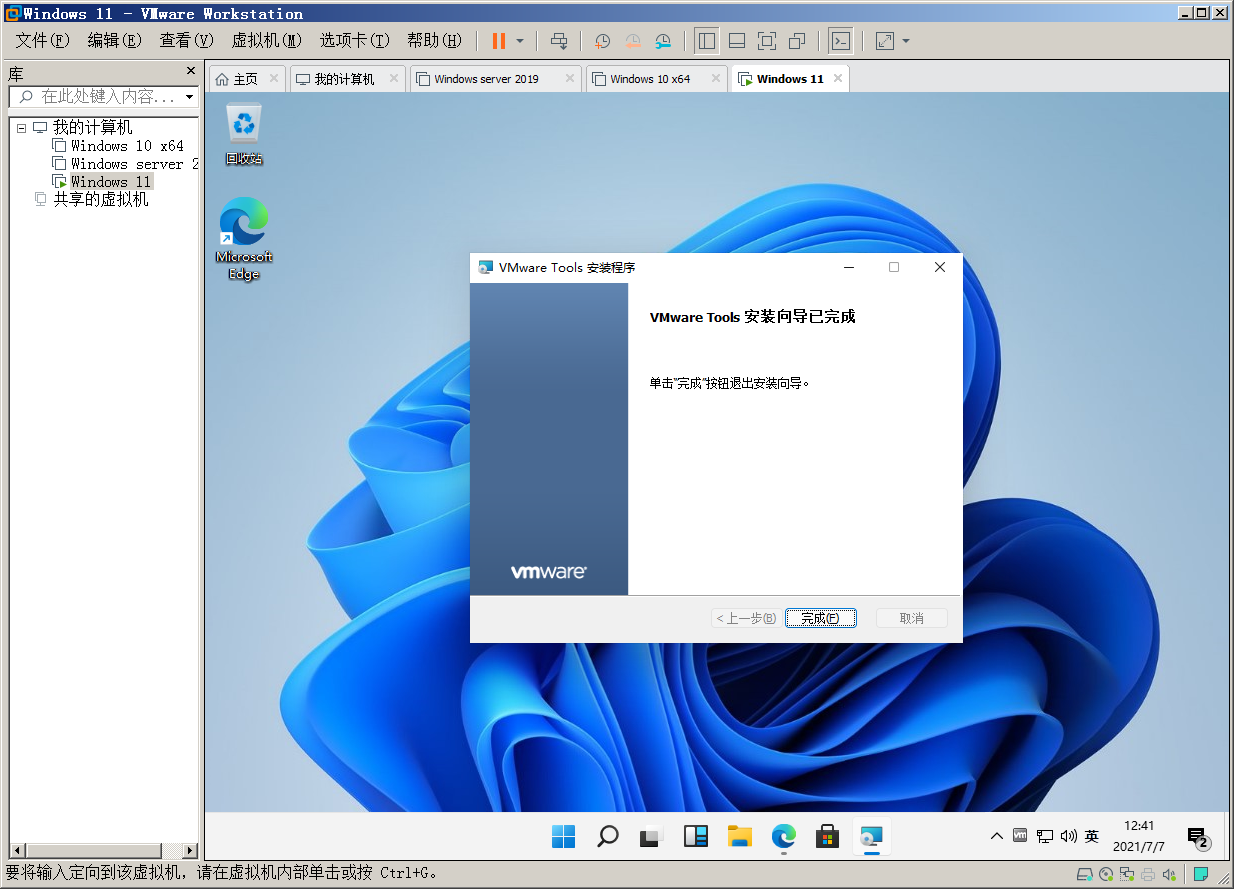Open the Recycle Bin (回收站) desktop icon

(x=244, y=133)
